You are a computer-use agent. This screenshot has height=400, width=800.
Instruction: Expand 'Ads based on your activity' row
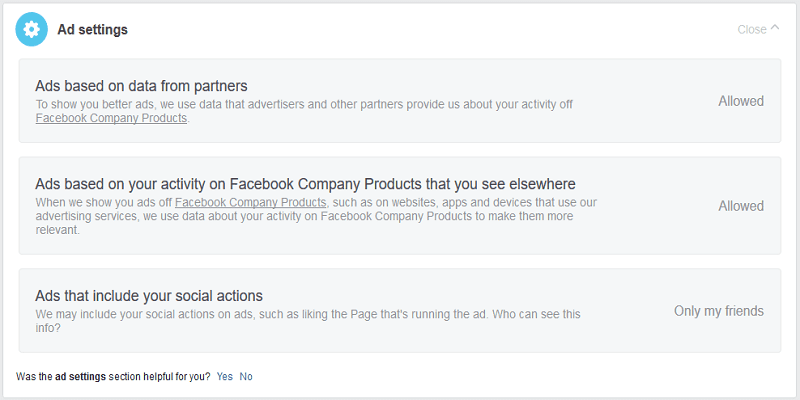pos(400,206)
